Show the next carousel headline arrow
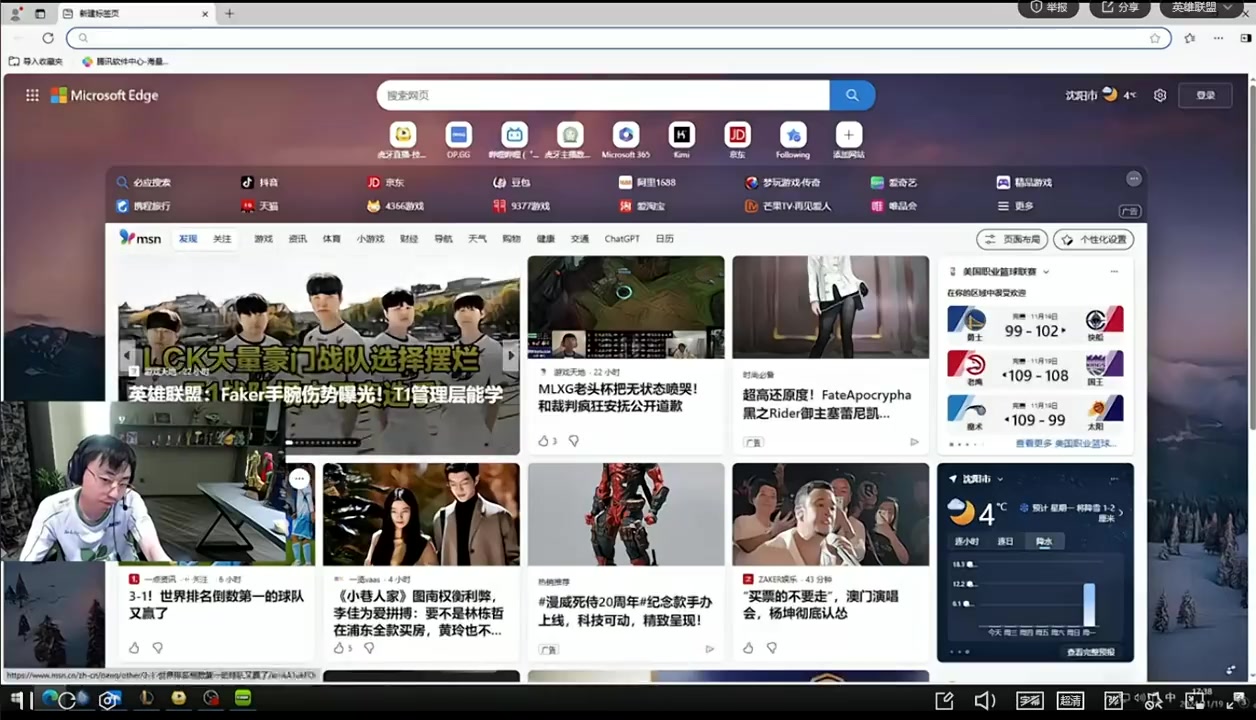The image size is (1256, 720). [x=511, y=355]
